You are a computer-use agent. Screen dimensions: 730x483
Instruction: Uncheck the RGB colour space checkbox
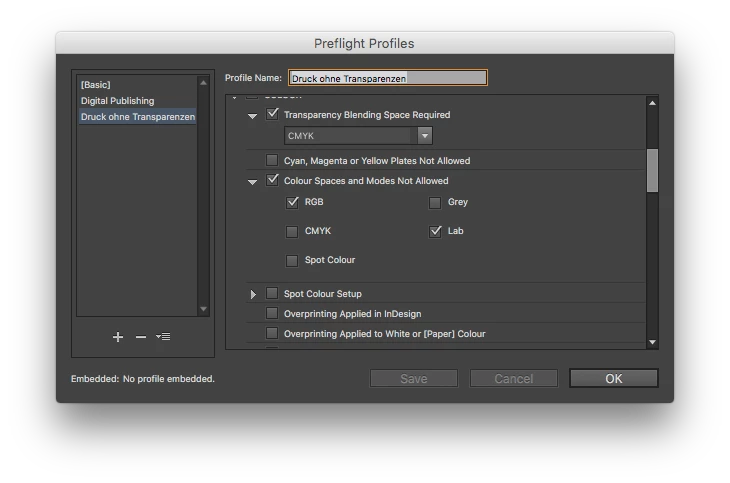[292, 203]
